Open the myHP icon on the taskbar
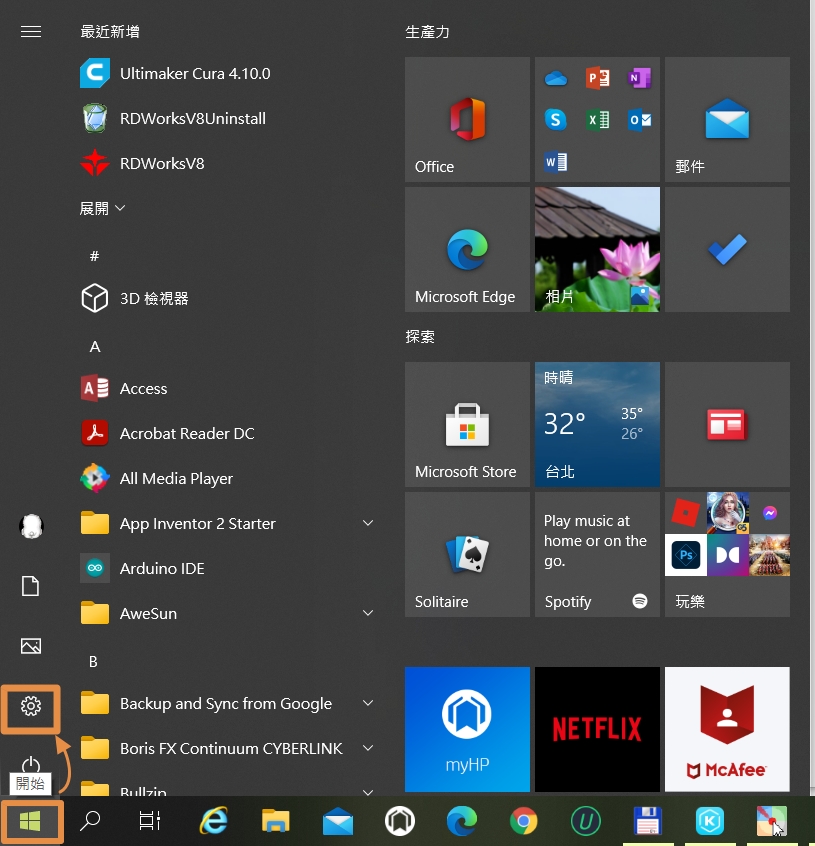The height and width of the screenshot is (846, 815). click(x=400, y=821)
